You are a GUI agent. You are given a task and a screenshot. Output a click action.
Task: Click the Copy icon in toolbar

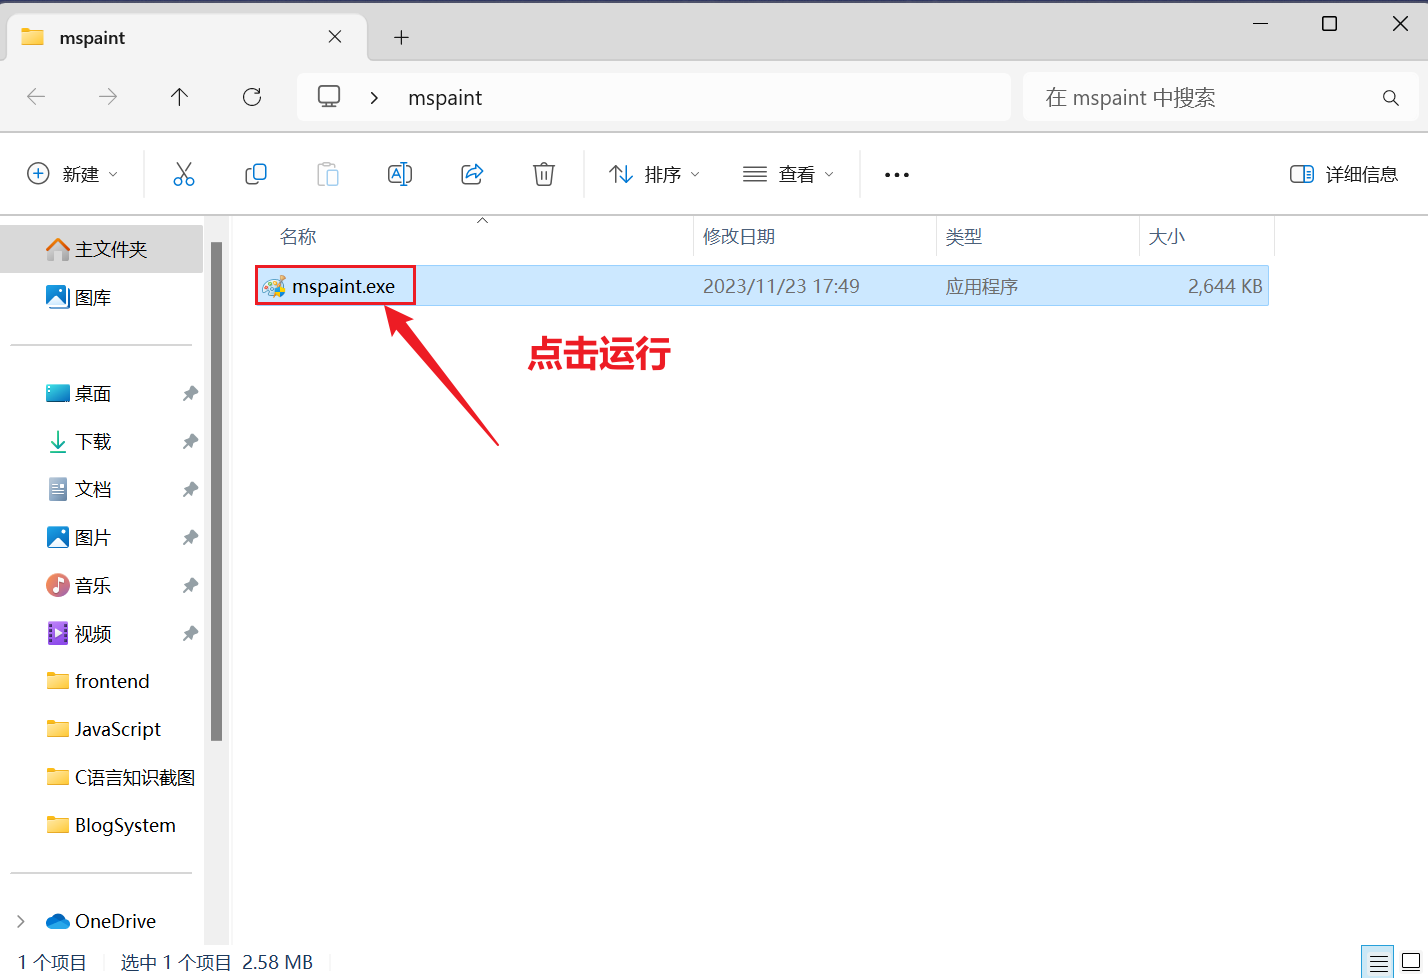(x=256, y=174)
